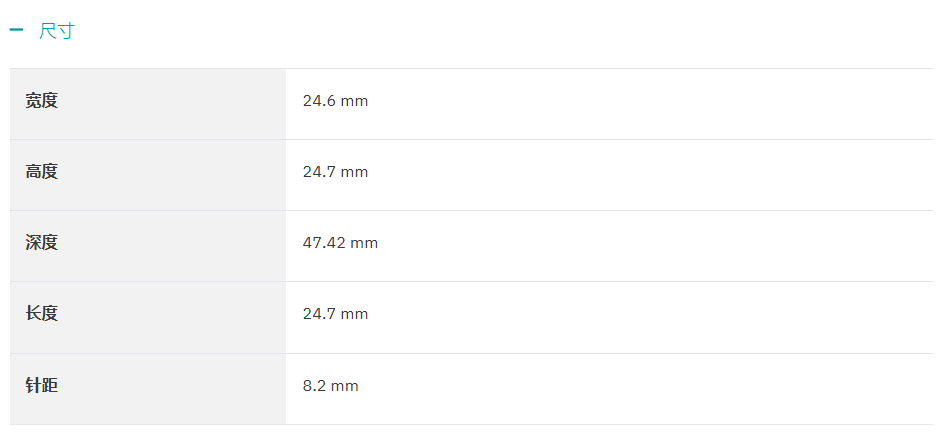Click the 8.2 mm pin pitch value

coord(331,386)
